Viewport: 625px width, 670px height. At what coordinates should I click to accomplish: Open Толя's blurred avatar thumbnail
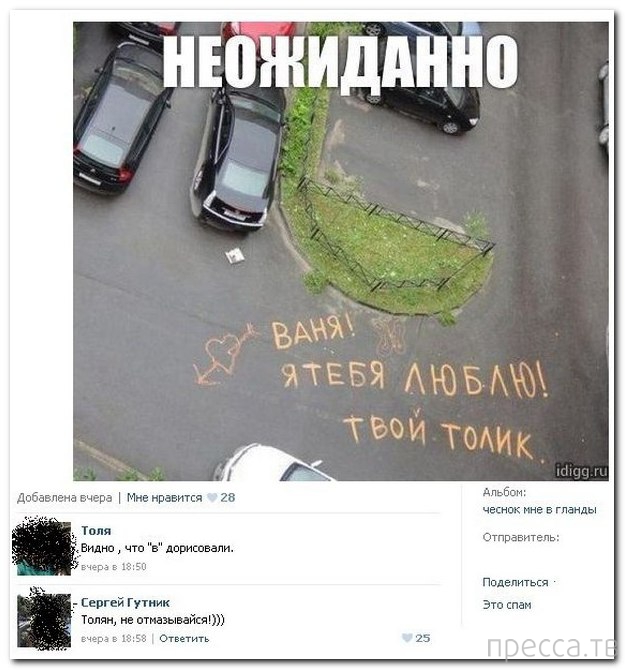(44, 547)
